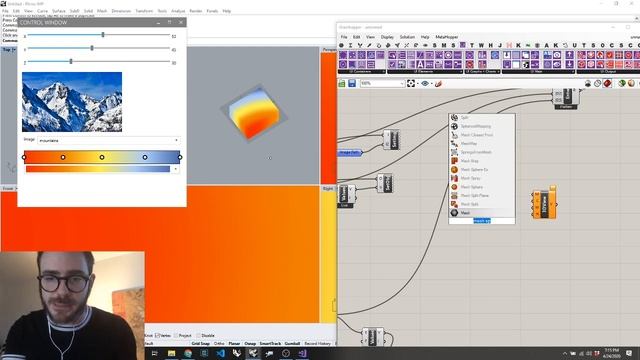Viewport: 640px width, 360px height.
Task: Click the mountain image thumbnail
Action: click(72, 102)
